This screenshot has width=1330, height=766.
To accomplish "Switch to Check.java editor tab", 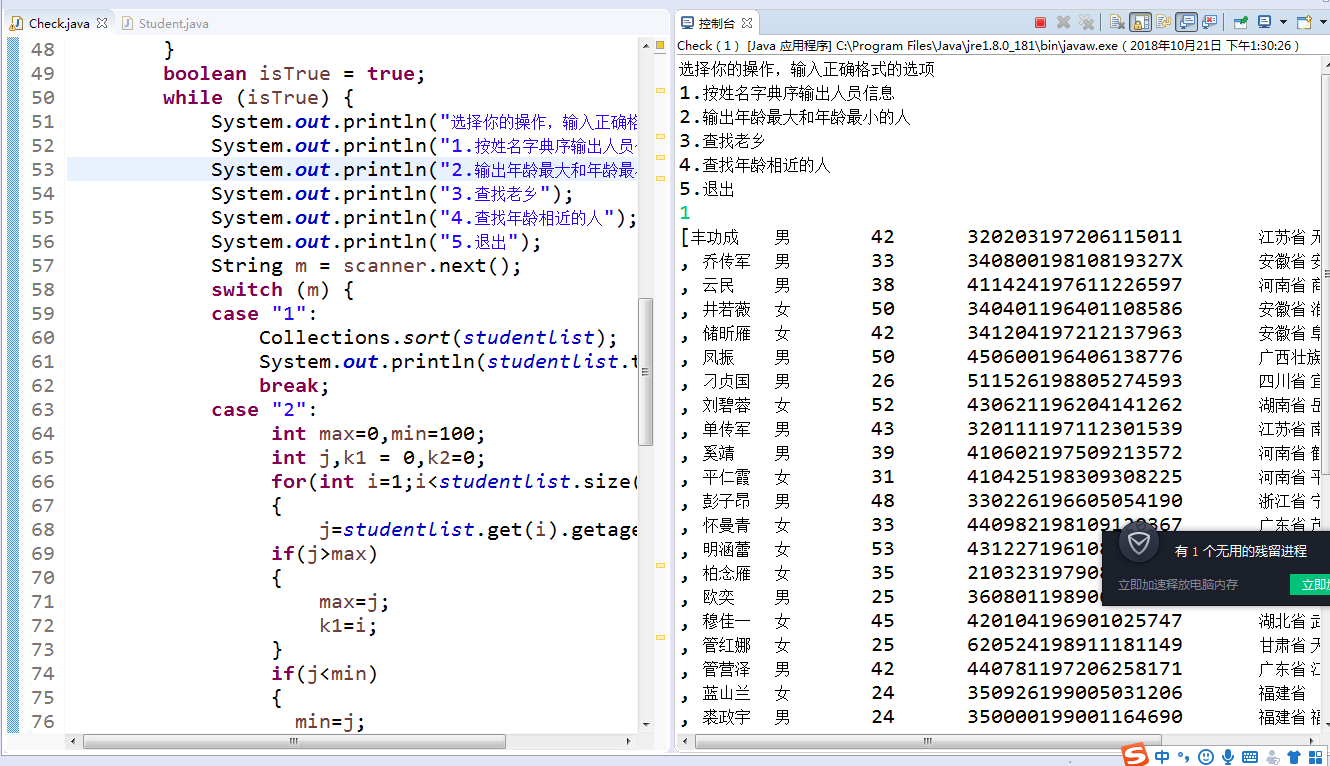I will (58, 23).
